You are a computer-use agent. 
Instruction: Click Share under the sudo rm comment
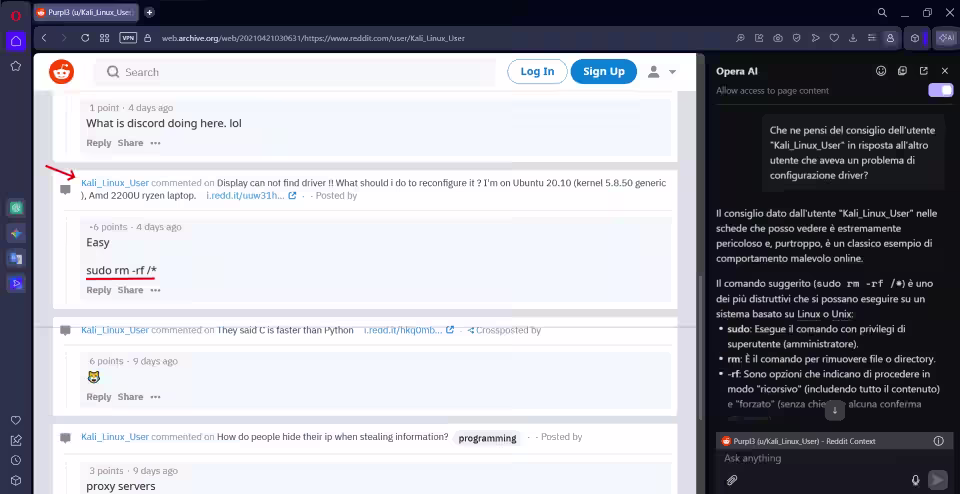coord(130,290)
